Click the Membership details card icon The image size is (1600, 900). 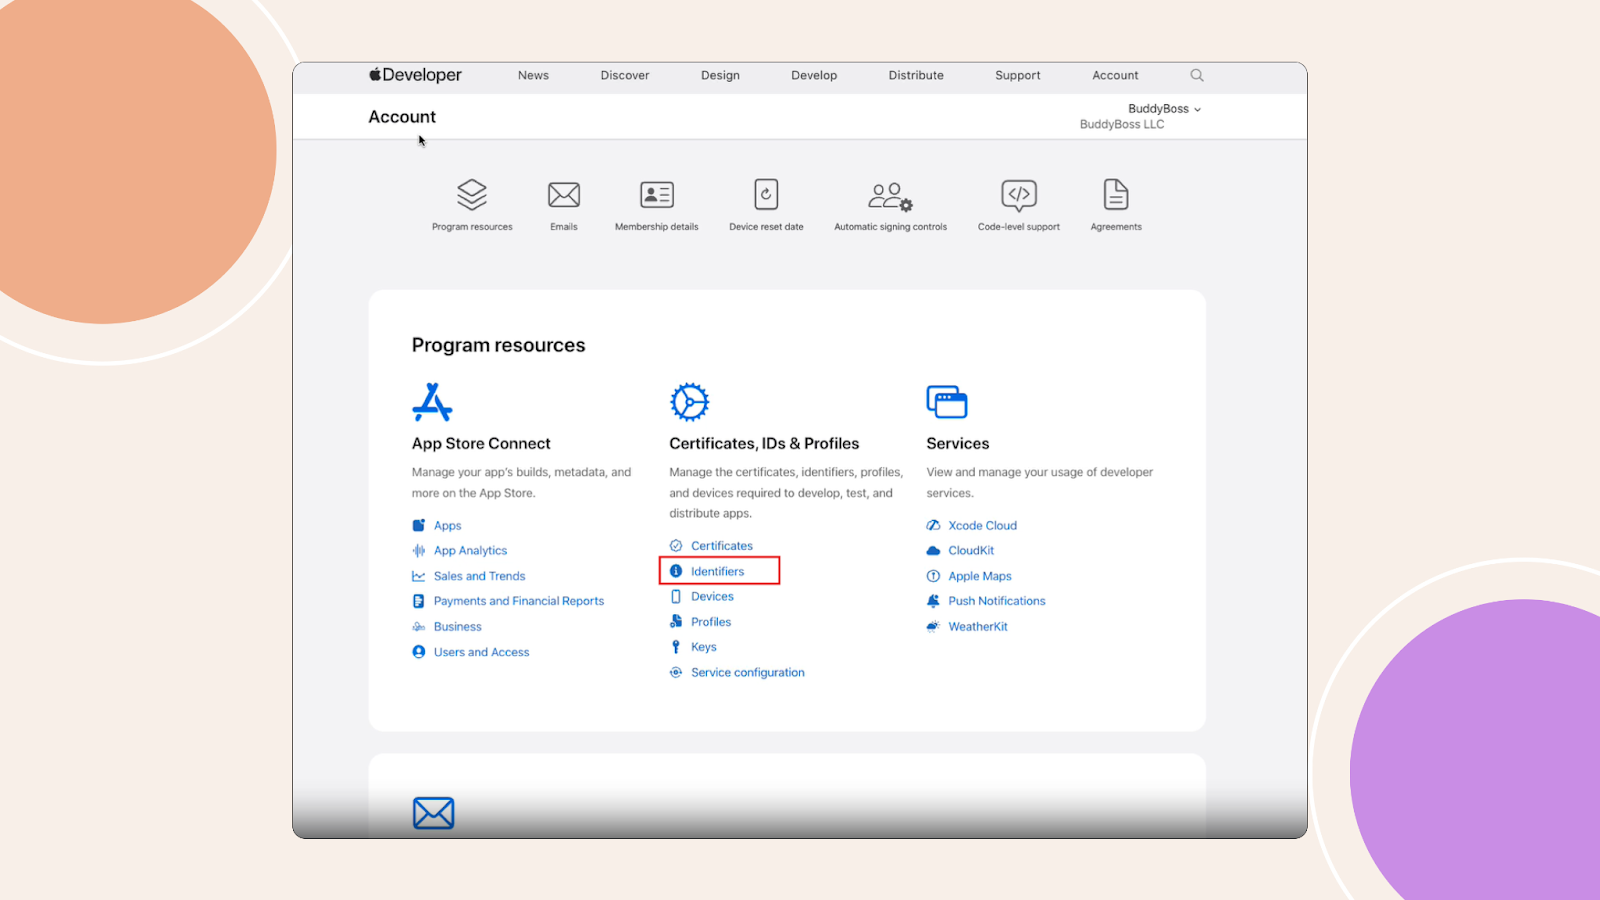(657, 194)
